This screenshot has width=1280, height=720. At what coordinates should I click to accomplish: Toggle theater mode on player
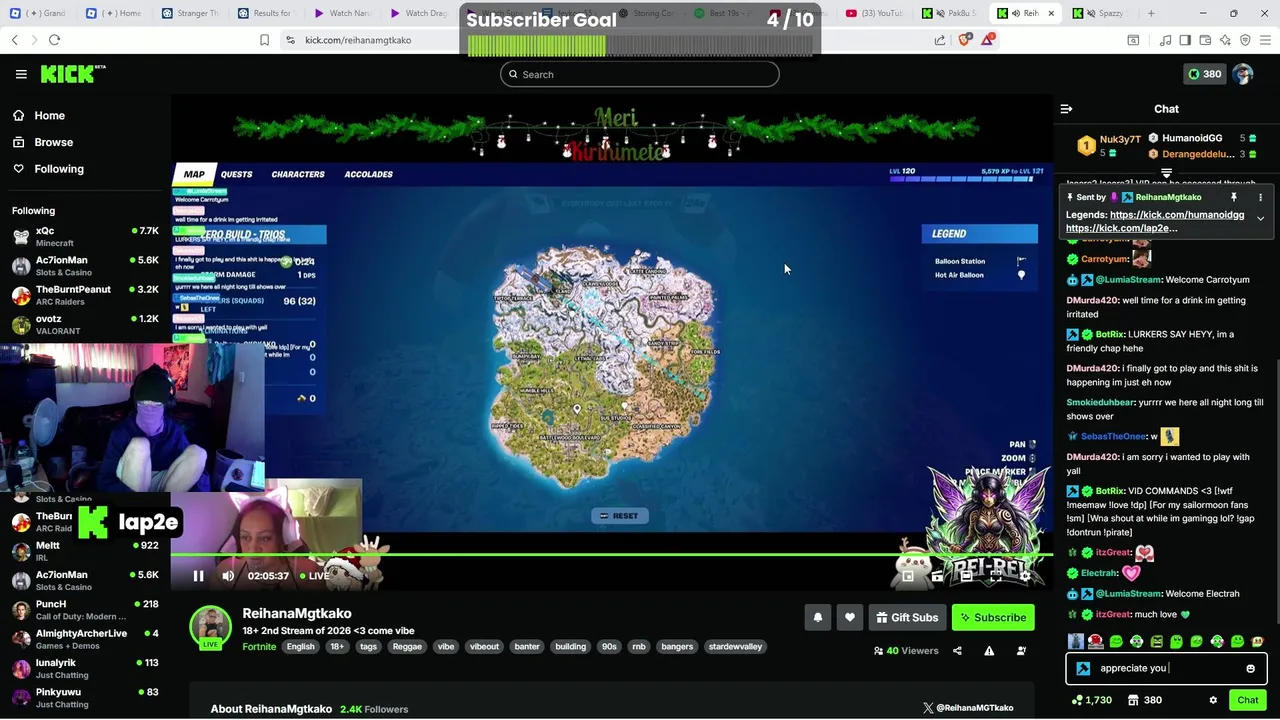(966, 576)
